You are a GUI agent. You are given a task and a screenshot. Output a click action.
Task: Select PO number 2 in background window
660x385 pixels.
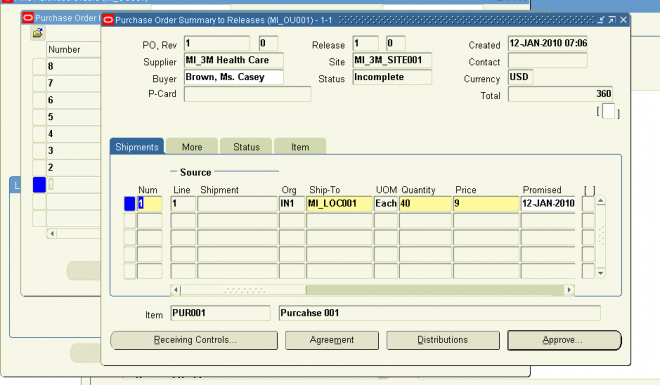click(x=73, y=167)
